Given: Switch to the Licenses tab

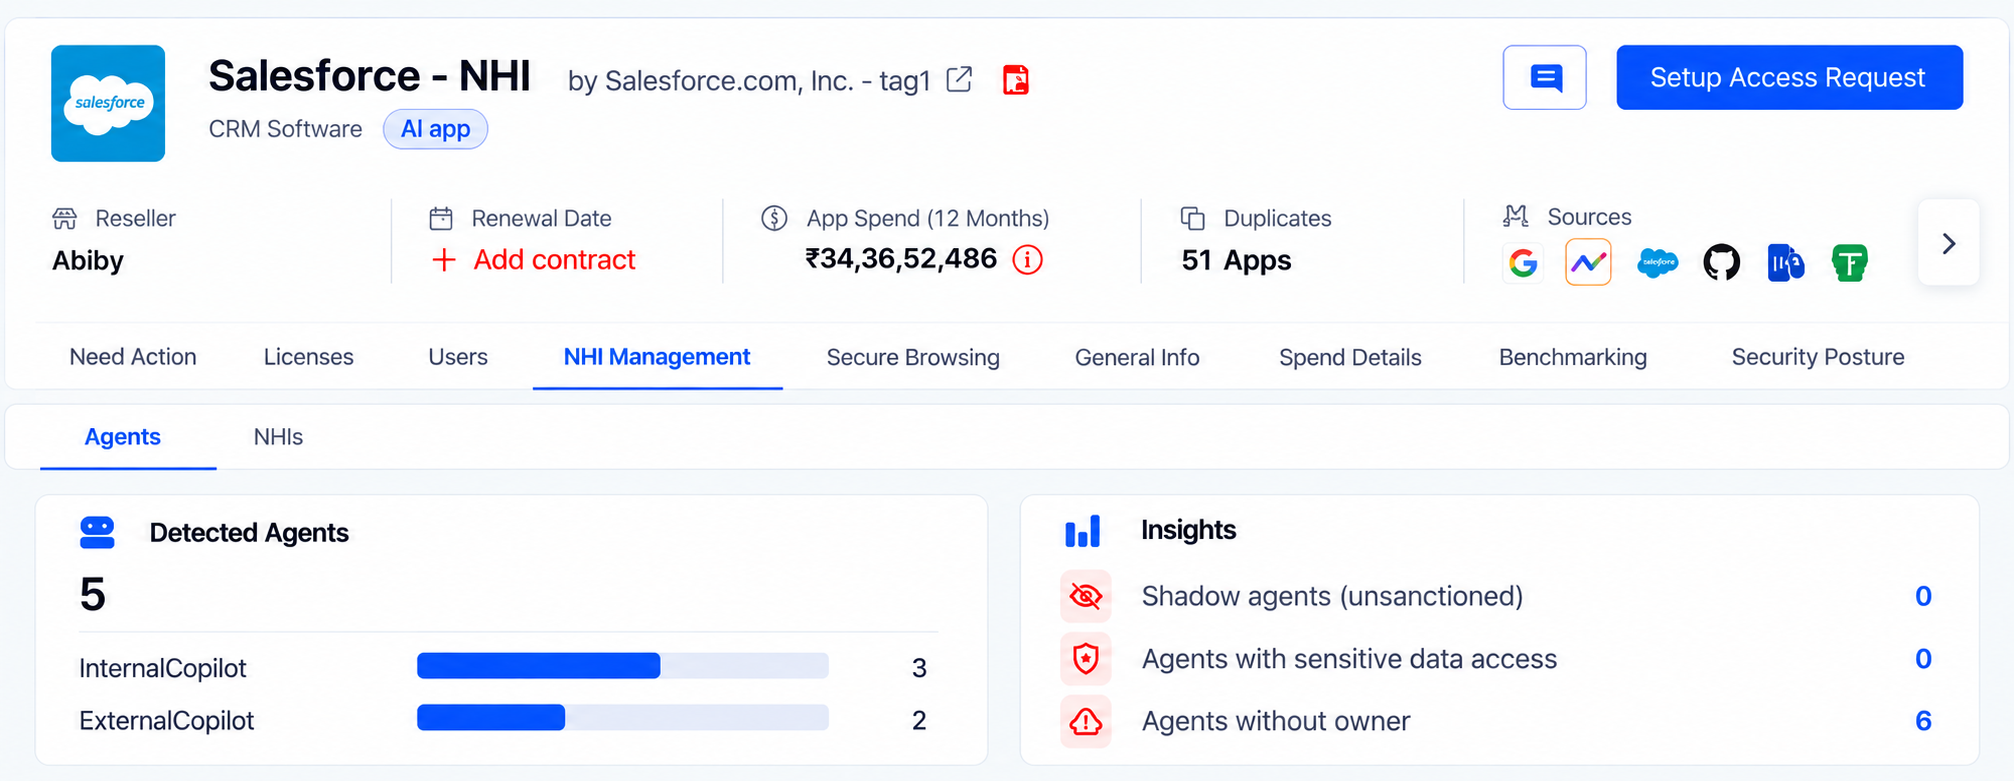Looking at the screenshot, I should pos(308,357).
